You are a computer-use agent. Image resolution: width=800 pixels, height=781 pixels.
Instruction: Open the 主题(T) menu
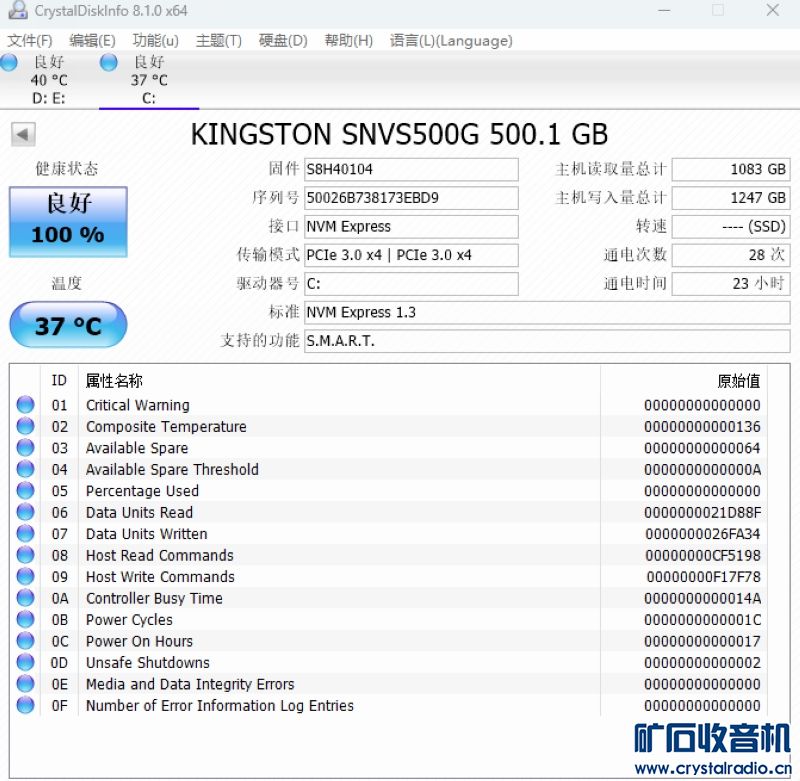tap(218, 41)
